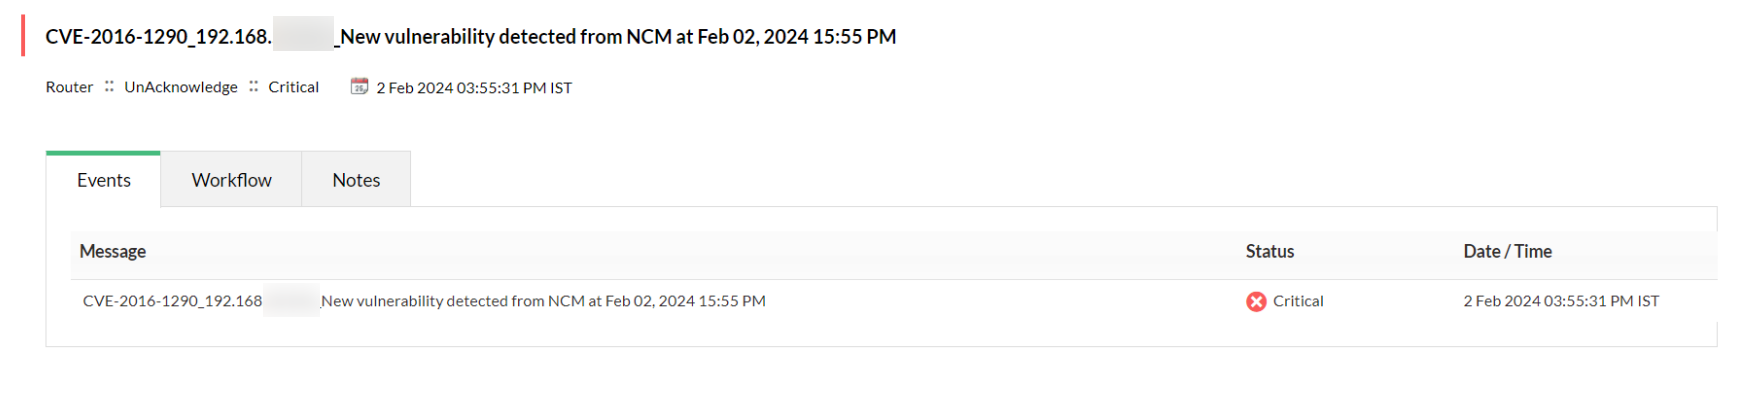1738x419 pixels.
Task: Click the alarm timestamp next to the calendar
Action: (x=474, y=88)
